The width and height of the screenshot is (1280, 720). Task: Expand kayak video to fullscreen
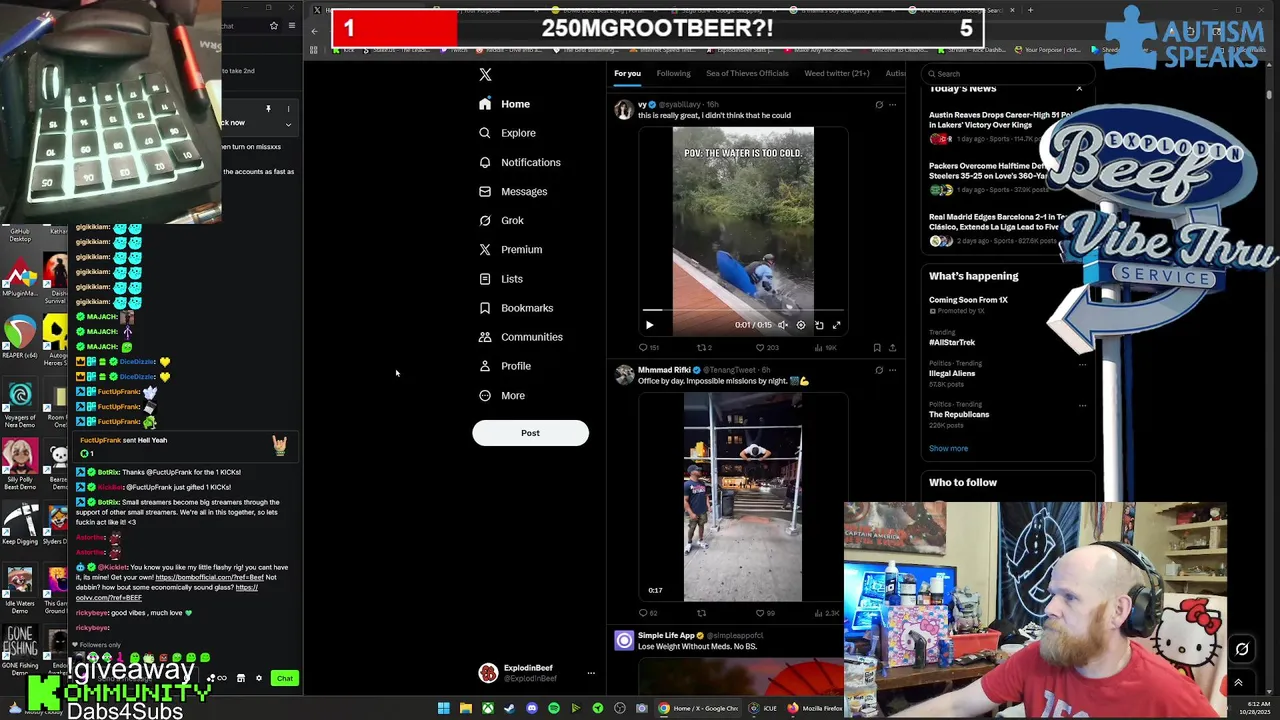pyautogui.click(x=837, y=325)
